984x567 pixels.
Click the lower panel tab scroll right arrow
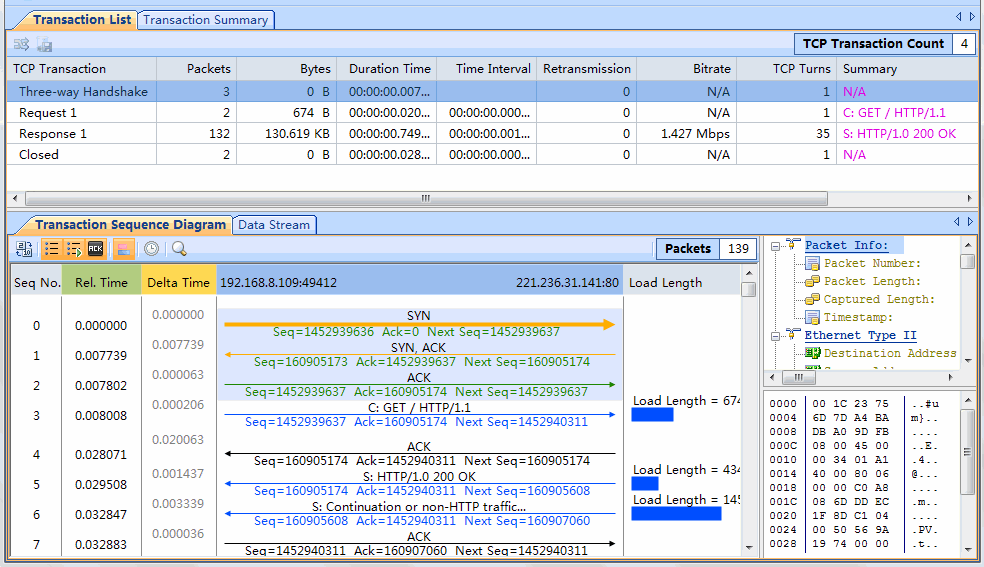click(970, 222)
